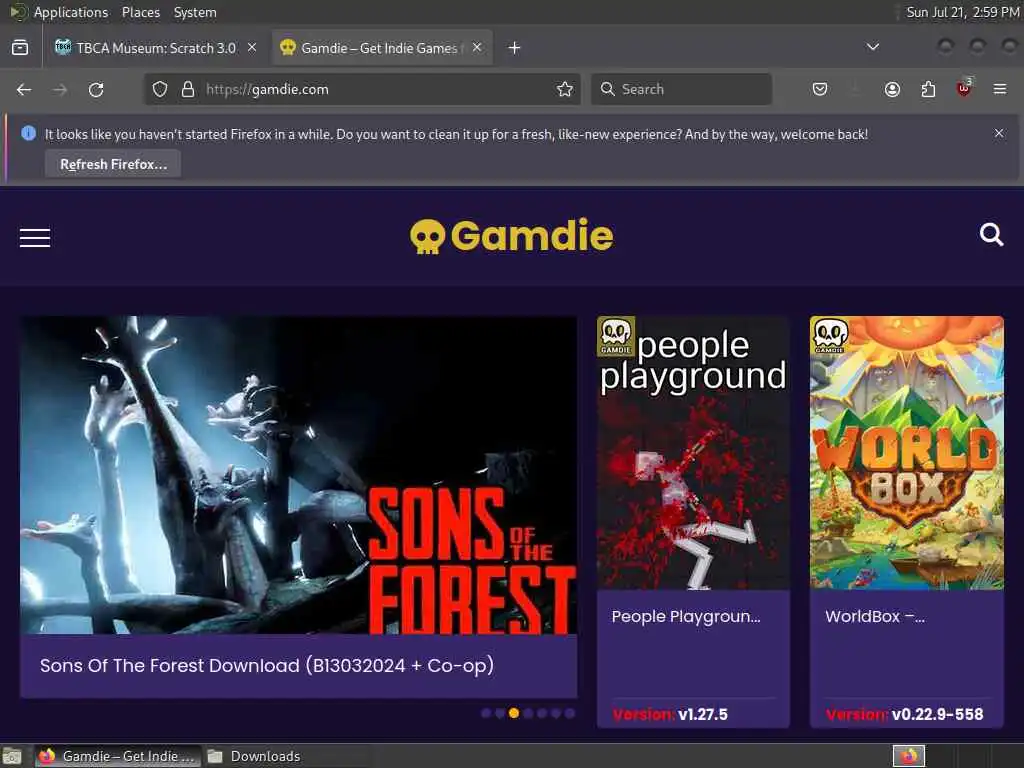Click the Firefox workspace switcher thumbnail

[909, 756]
